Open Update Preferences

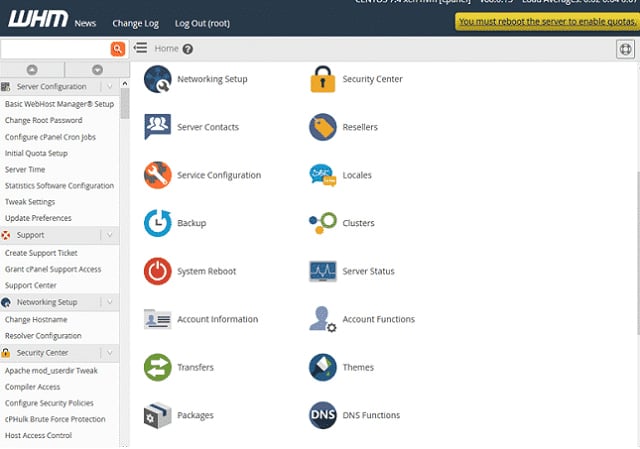coord(38,218)
